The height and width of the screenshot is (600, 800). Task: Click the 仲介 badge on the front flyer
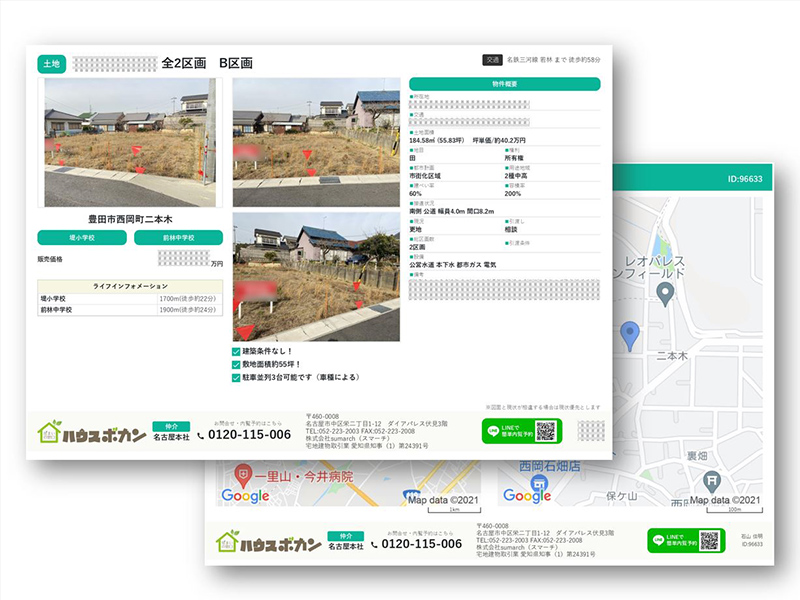[171, 427]
